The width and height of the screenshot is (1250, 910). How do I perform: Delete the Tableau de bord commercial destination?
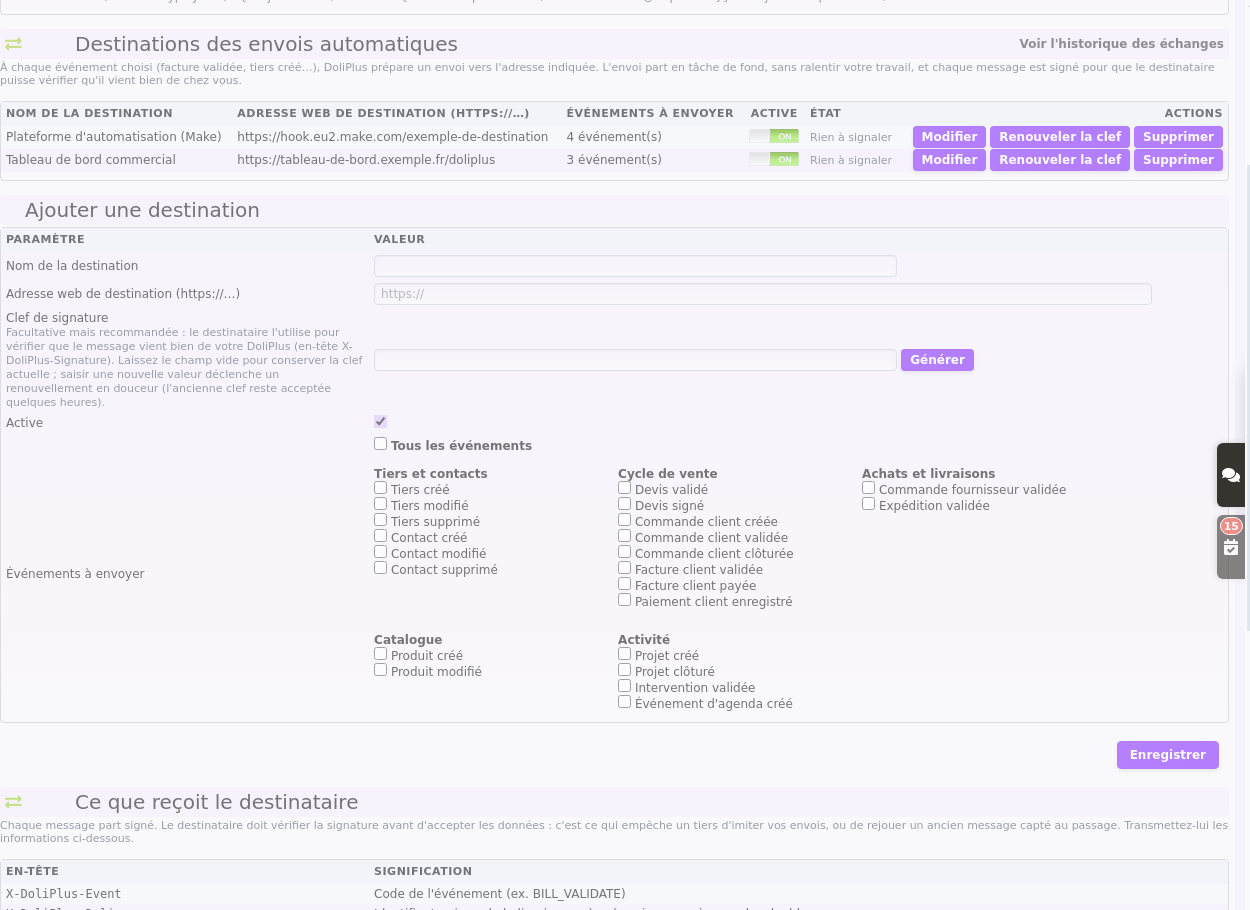[1178, 160]
